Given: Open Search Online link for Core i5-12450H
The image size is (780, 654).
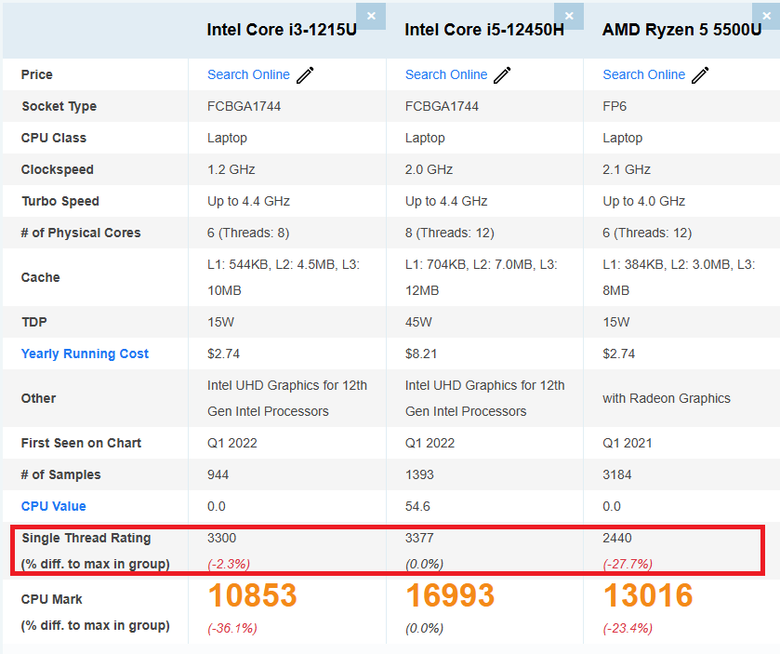Looking at the screenshot, I should click(x=446, y=75).
